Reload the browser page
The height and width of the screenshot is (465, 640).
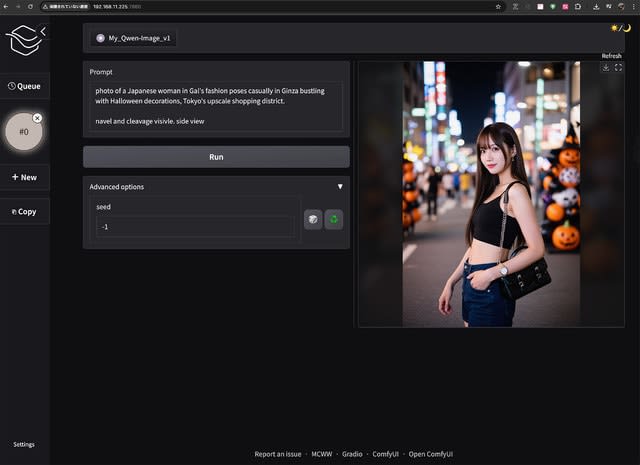pyautogui.click(x=31, y=6)
